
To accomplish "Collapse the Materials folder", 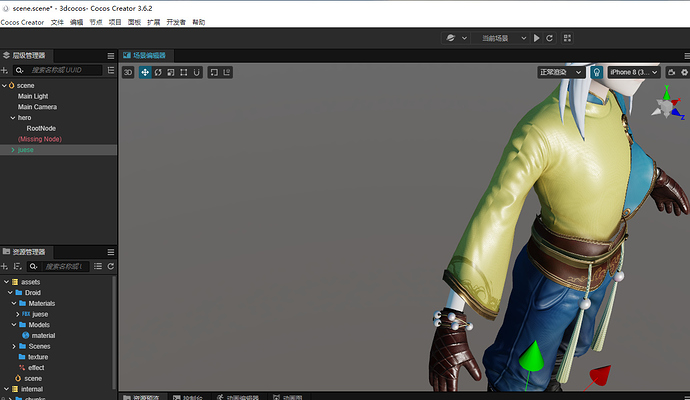I will click(14, 303).
